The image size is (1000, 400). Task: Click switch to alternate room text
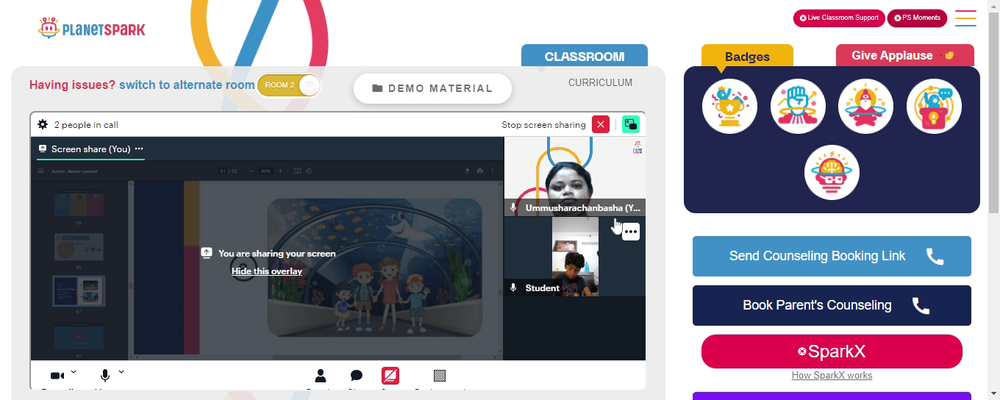pyautogui.click(x=187, y=85)
